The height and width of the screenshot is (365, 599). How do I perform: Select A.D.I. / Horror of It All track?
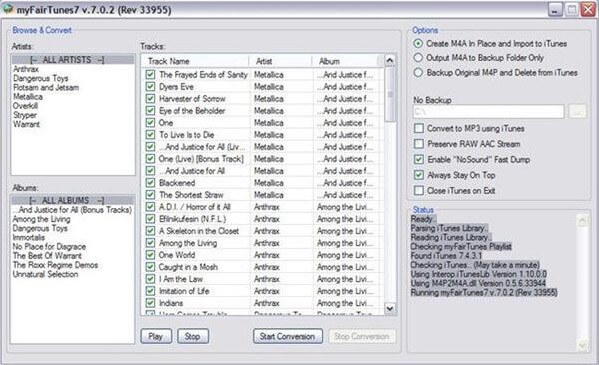262,207
